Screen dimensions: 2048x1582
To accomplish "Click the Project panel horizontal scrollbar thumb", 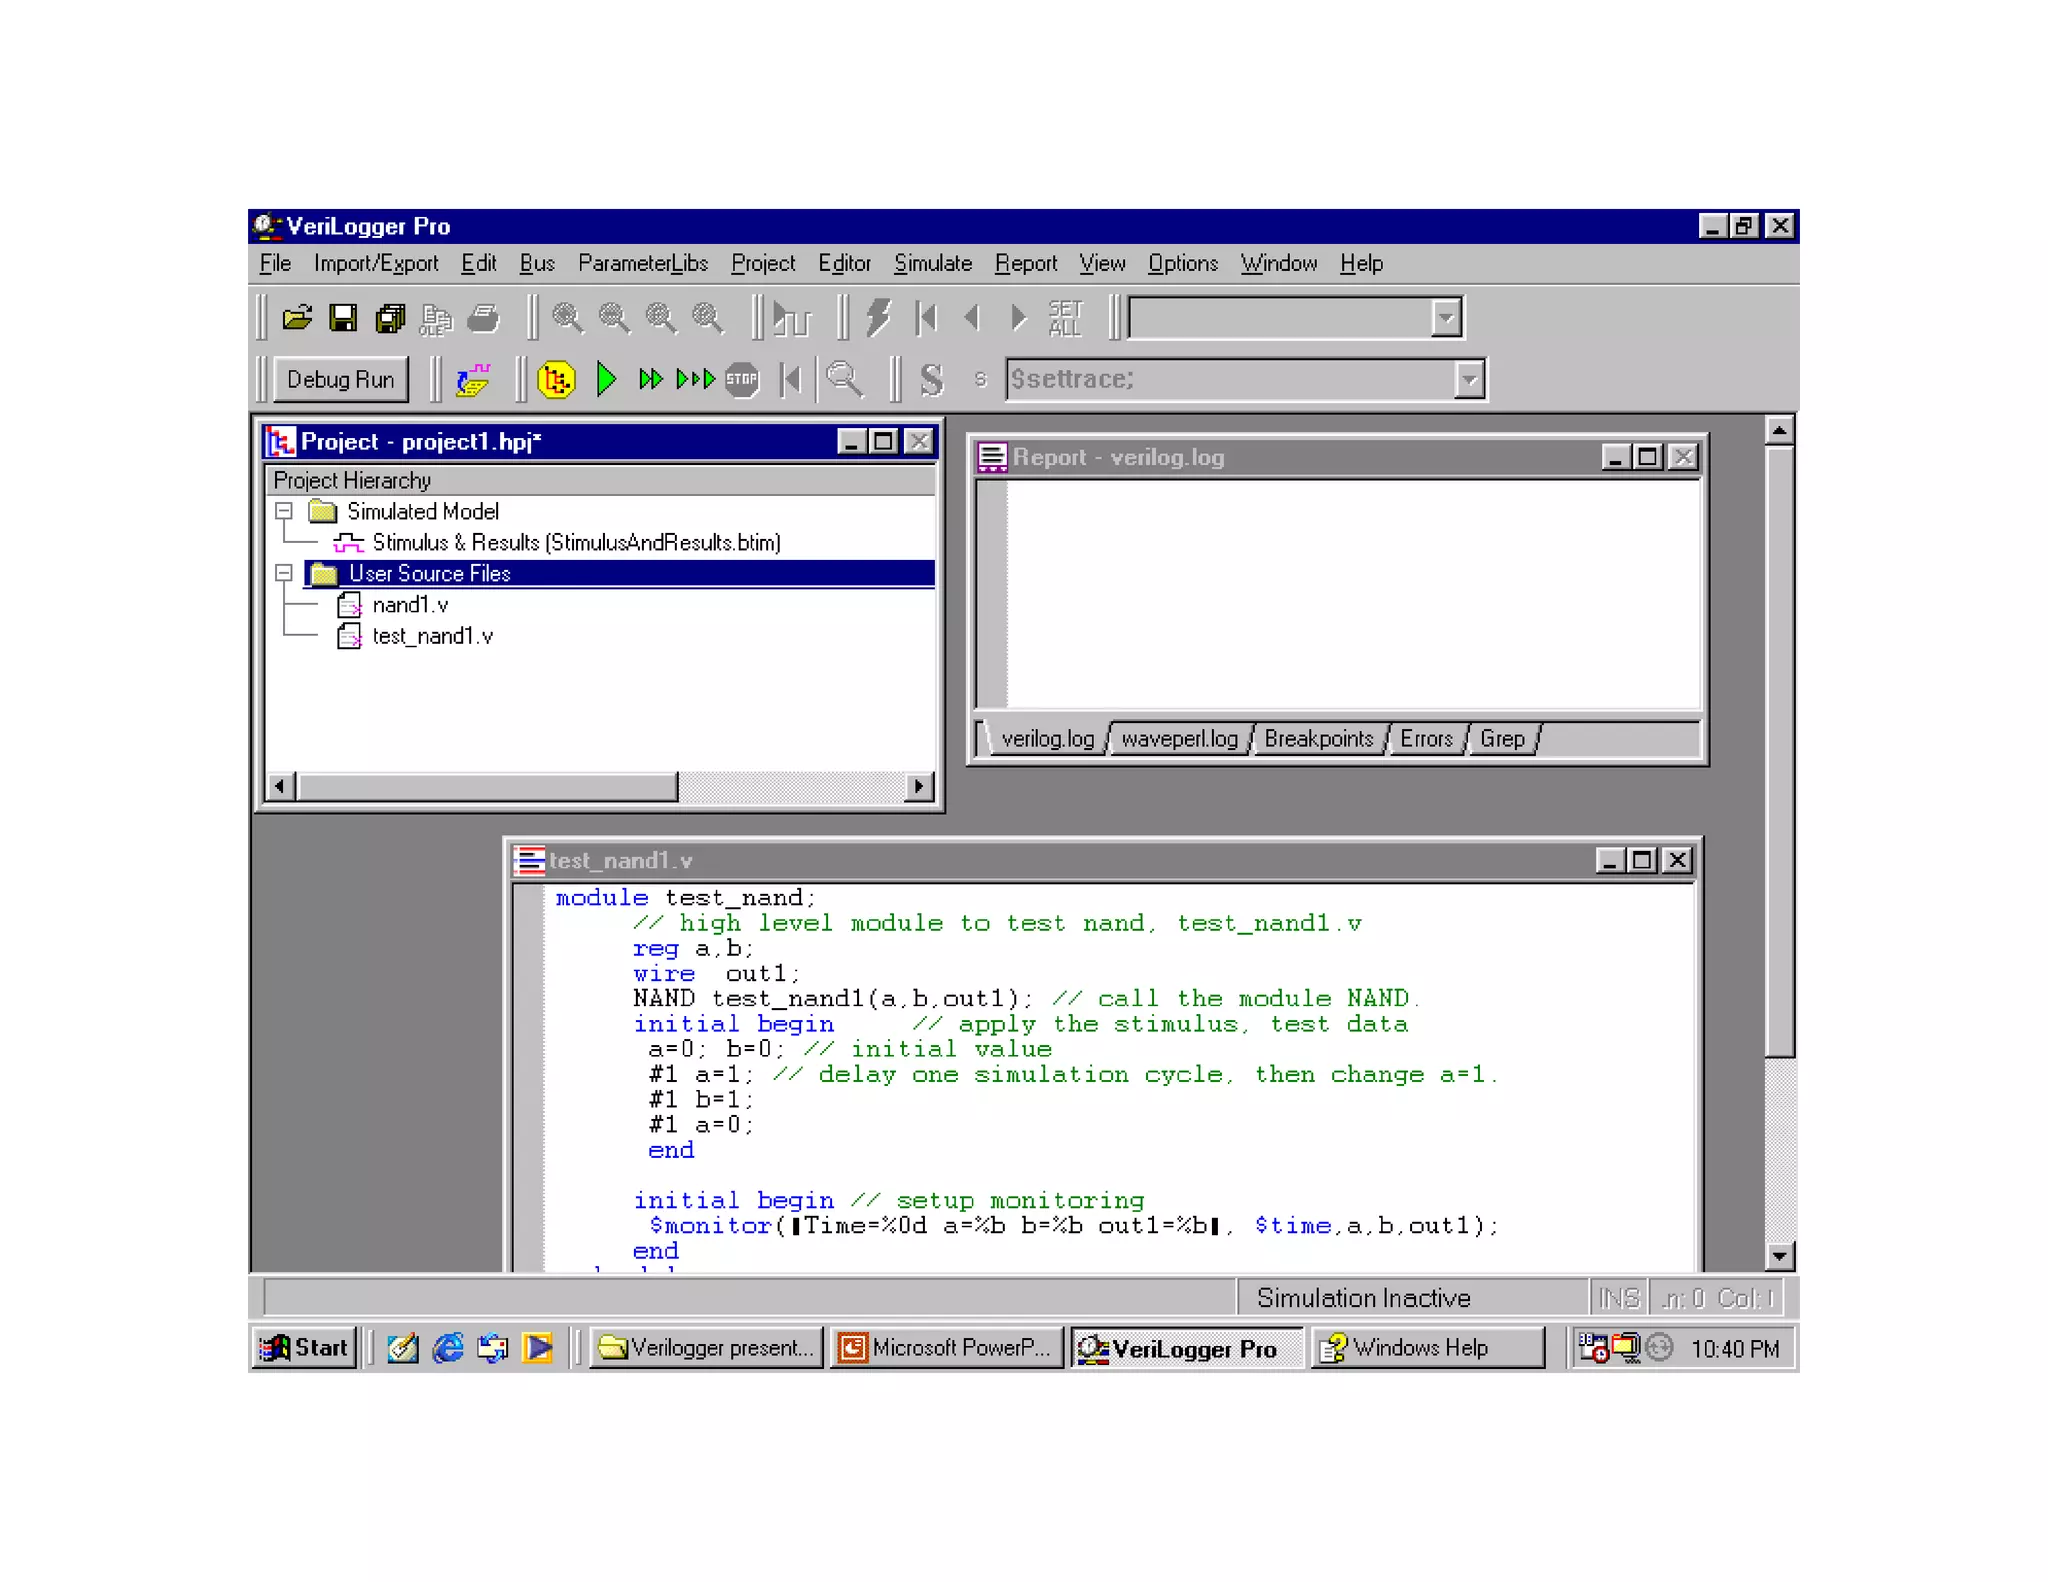I will click(x=487, y=787).
